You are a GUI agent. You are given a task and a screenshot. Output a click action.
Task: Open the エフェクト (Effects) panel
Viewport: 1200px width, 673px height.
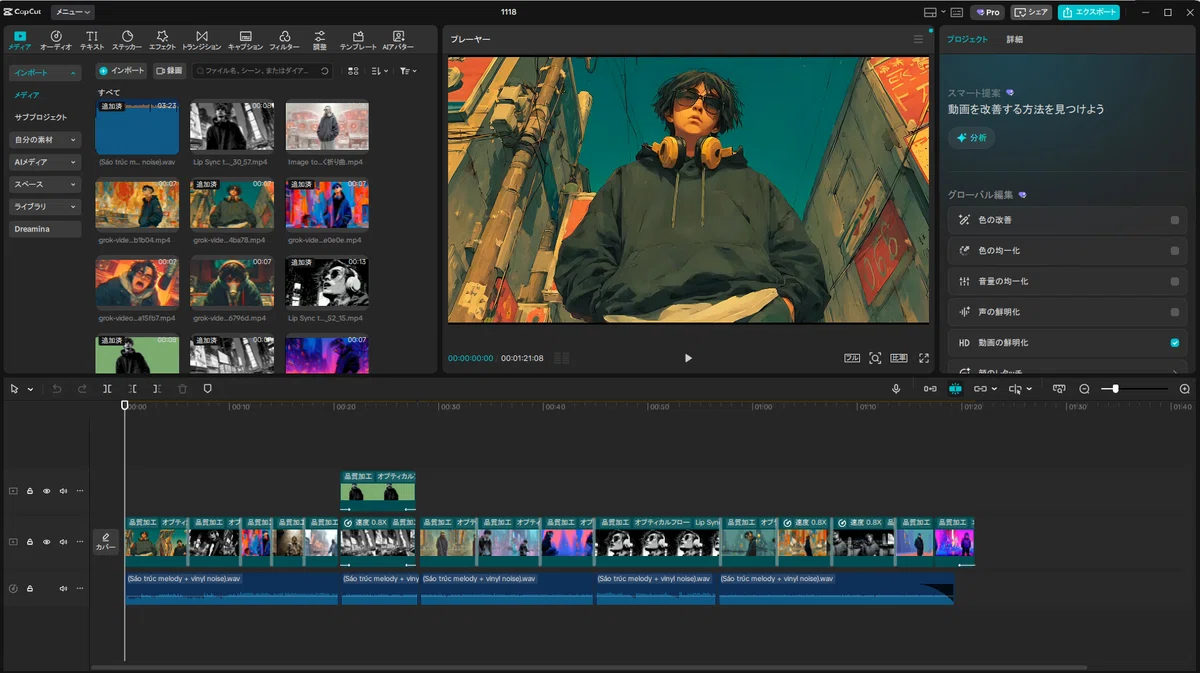point(163,40)
